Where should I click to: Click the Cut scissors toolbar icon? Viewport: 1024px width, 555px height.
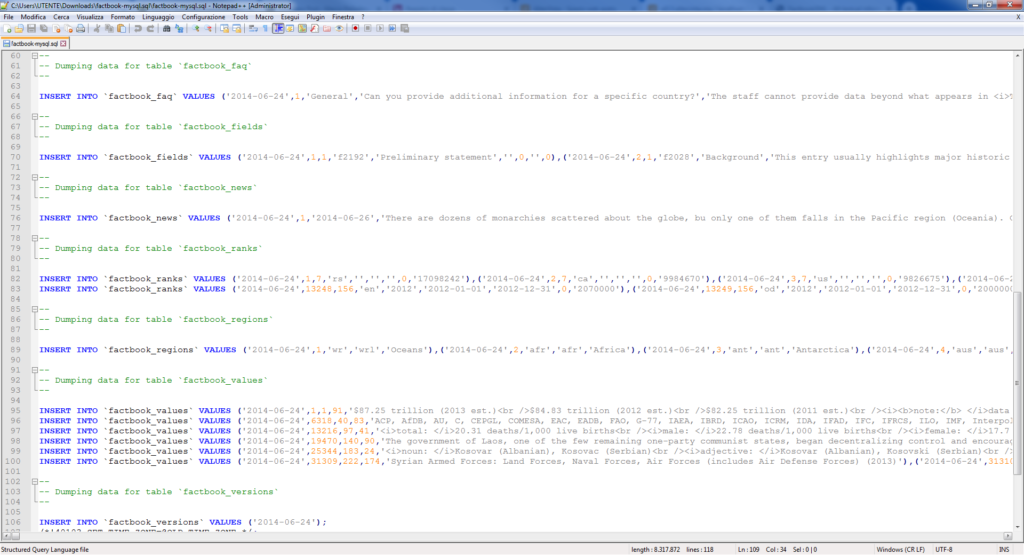(97, 29)
